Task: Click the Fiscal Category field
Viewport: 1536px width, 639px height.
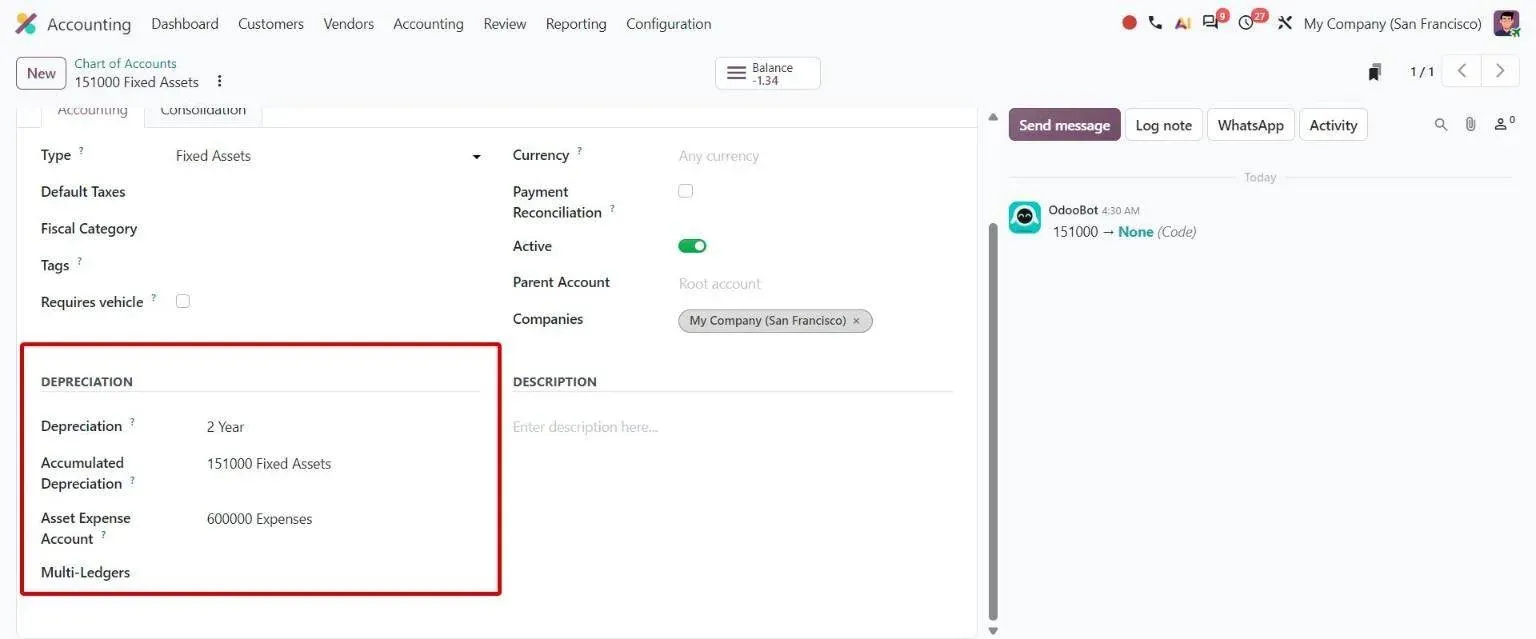Action: (x=328, y=229)
